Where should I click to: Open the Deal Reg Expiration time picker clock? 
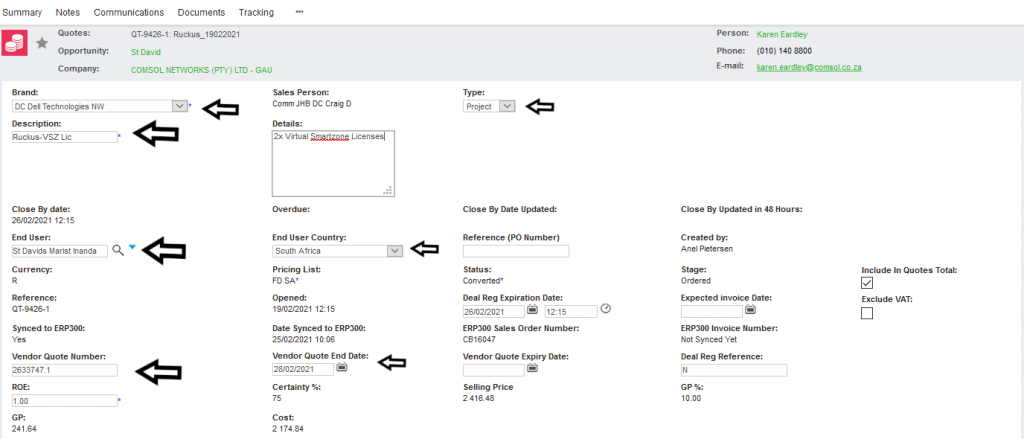[605, 309]
